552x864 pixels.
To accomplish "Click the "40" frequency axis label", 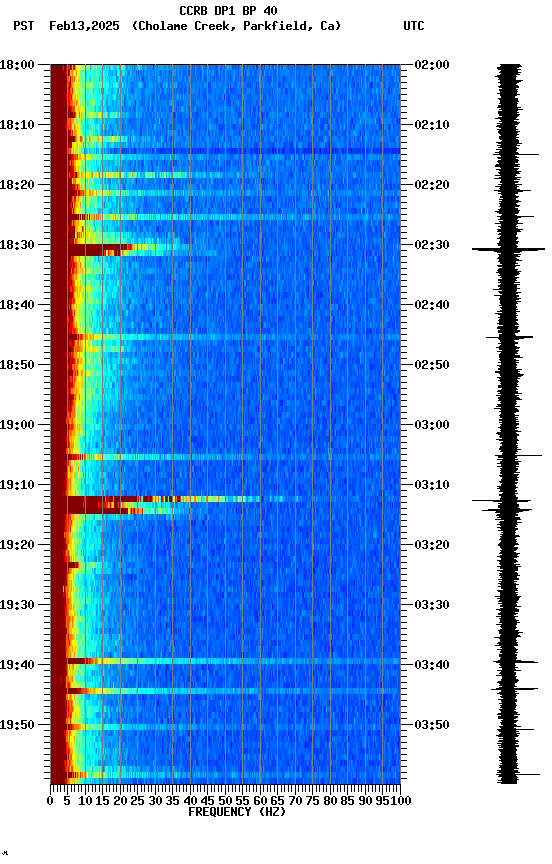I will (x=190, y=801).
